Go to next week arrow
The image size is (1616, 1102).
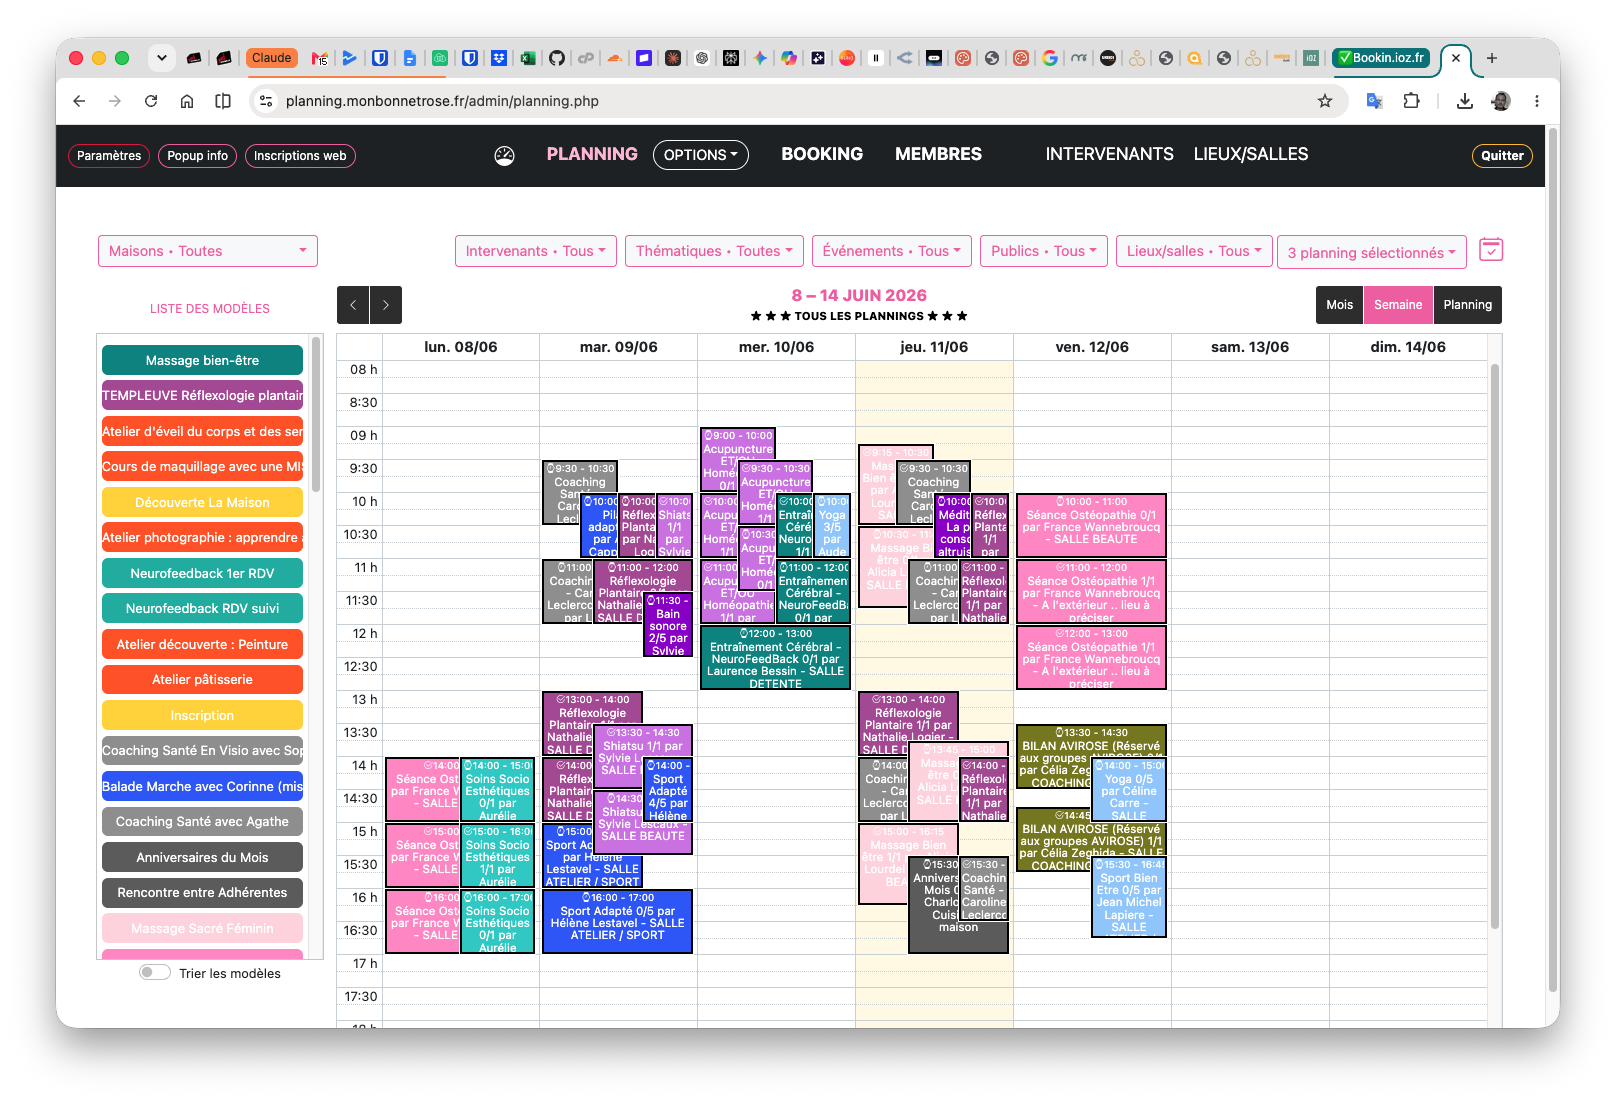[x=386, y=305]
